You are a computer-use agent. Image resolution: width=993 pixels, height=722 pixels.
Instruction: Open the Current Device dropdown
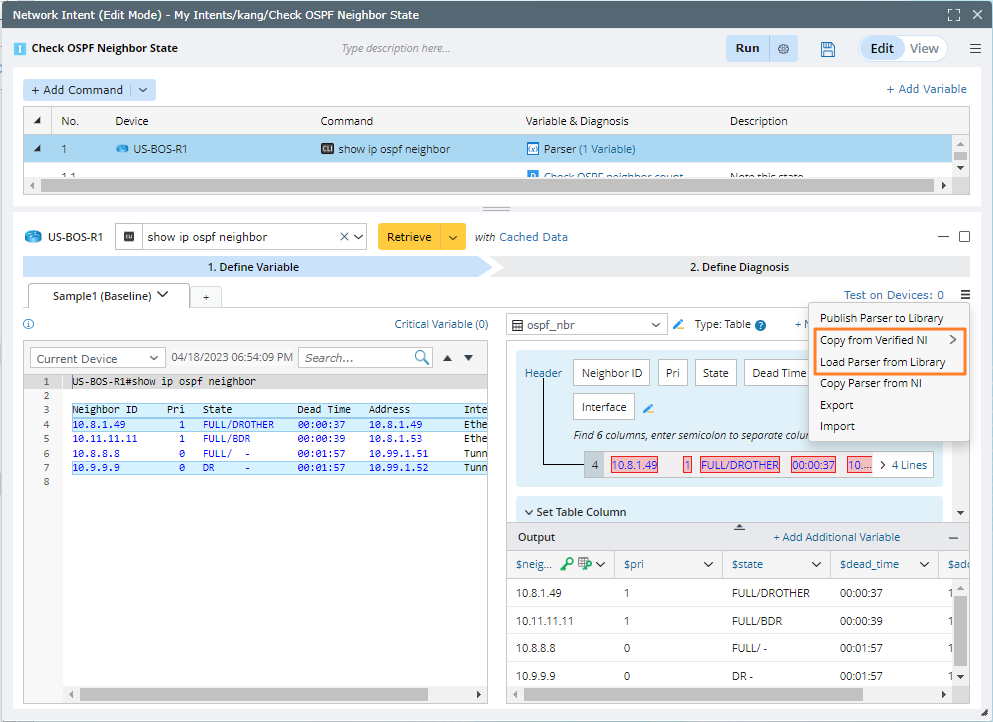tap(98, 358)
